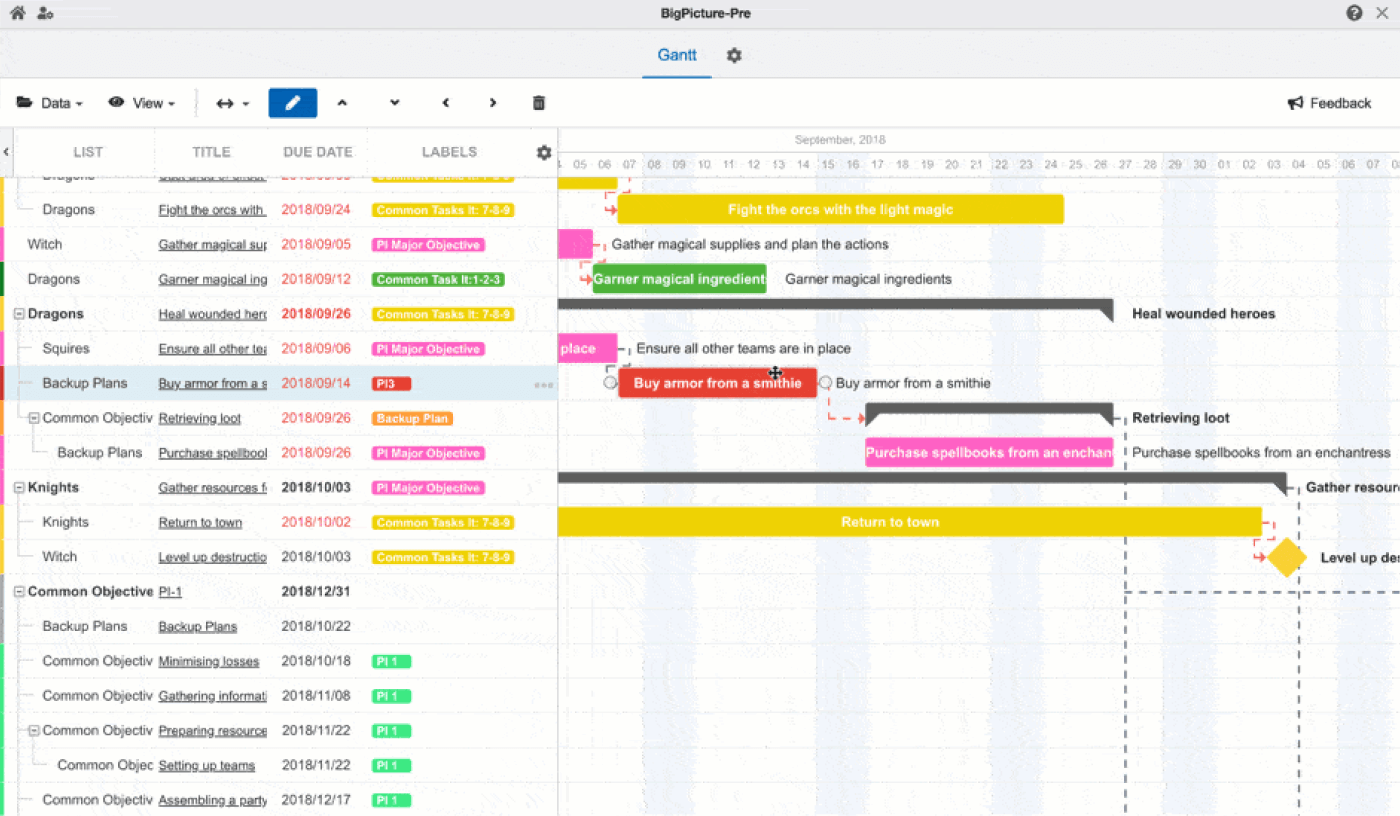Screen dimensions: 1400x816
Task: Move task down with down chevron
Action: point(394,103)
